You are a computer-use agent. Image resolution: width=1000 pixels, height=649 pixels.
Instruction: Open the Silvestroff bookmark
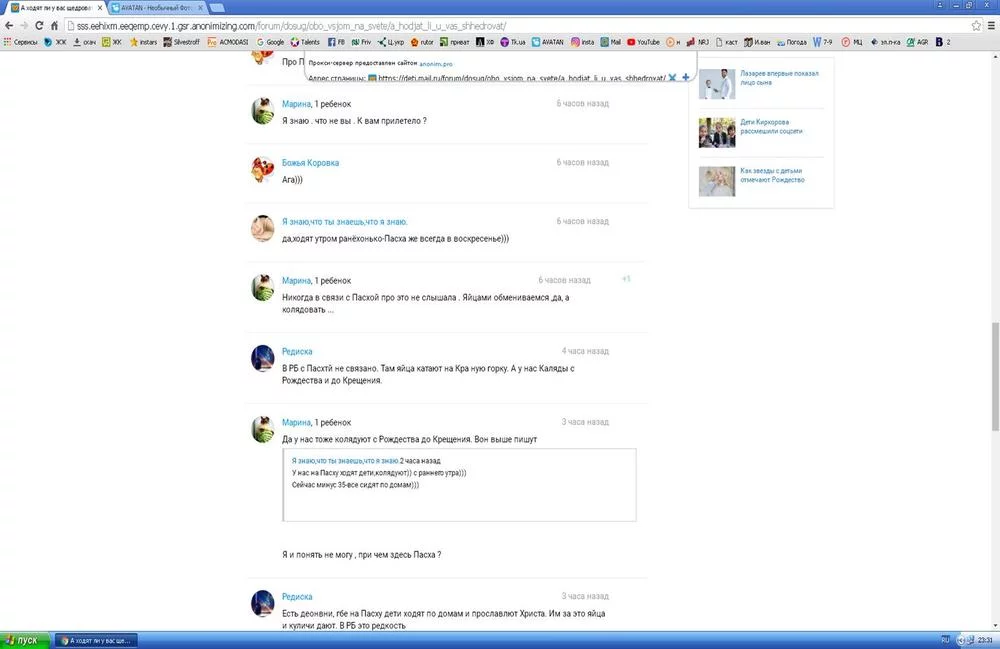pyautogui.click(x=182, y=42)
